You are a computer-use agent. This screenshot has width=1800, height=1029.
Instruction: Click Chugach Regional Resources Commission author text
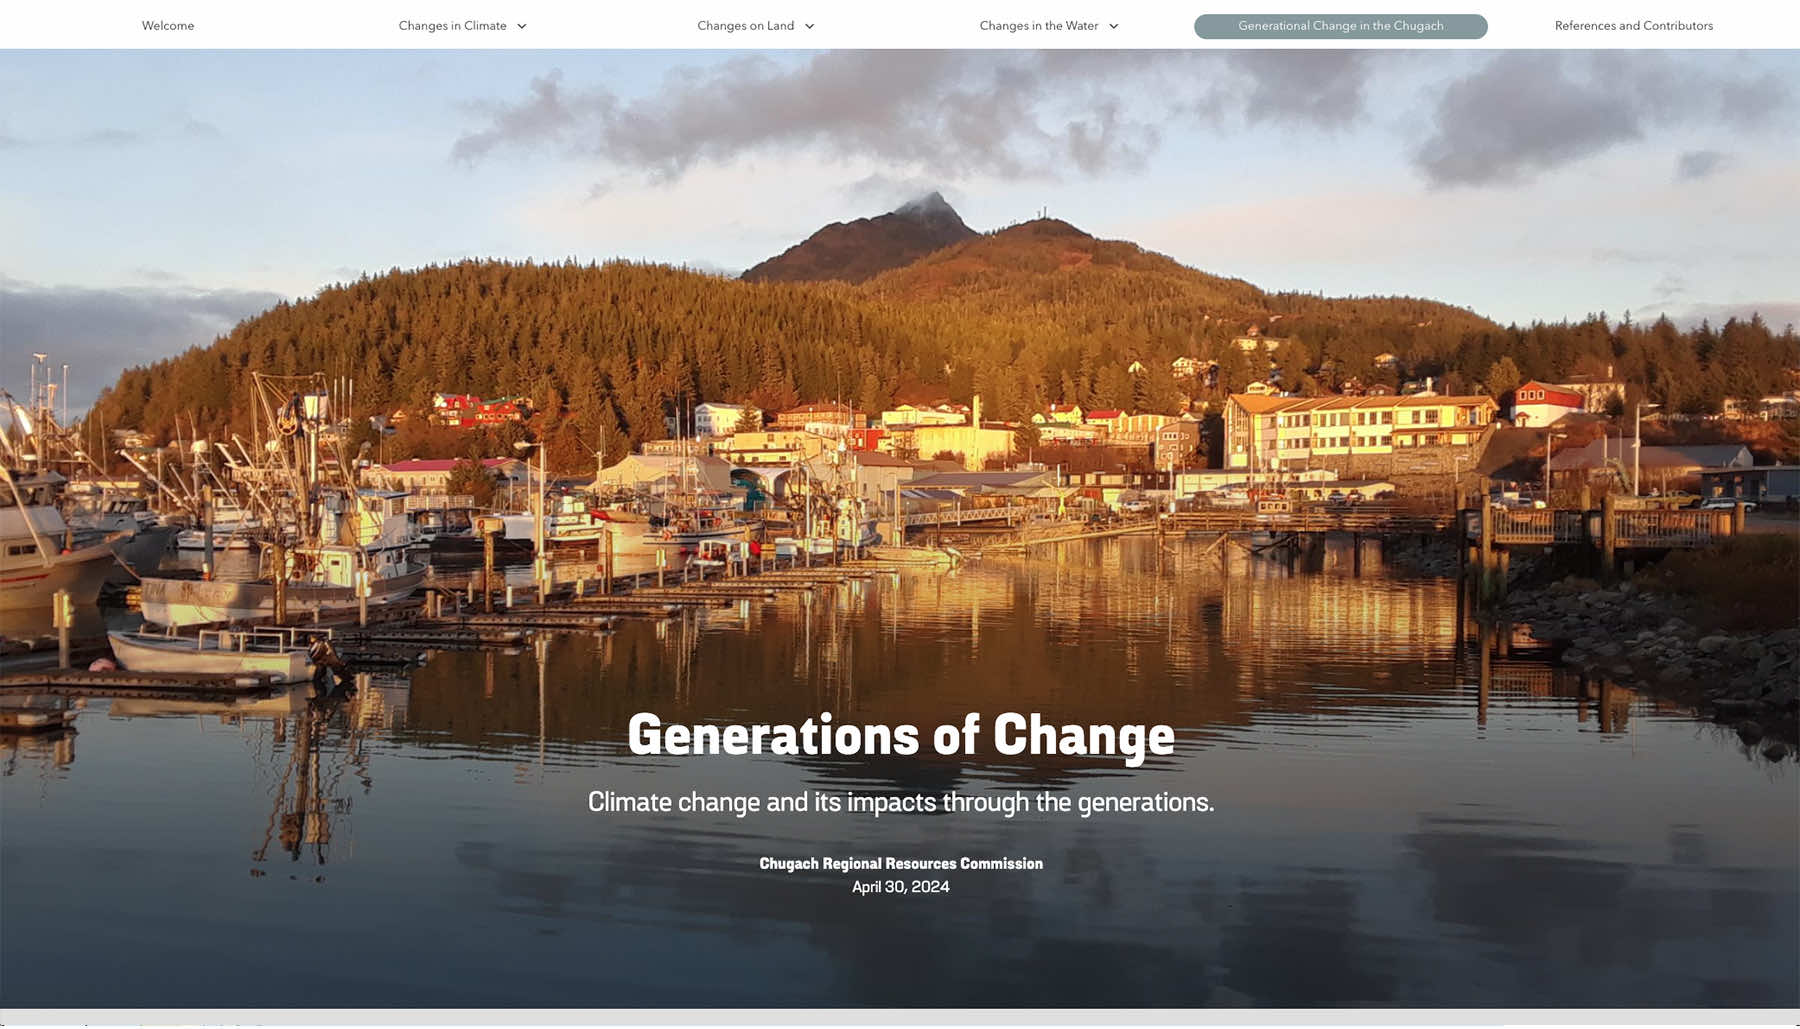click(x=901, y=863)
